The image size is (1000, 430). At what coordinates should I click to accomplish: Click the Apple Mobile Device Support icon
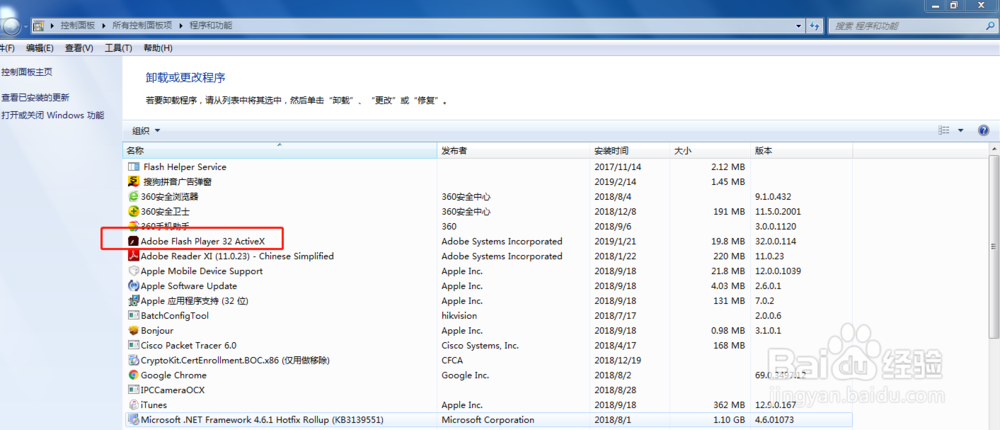[133, 271]
